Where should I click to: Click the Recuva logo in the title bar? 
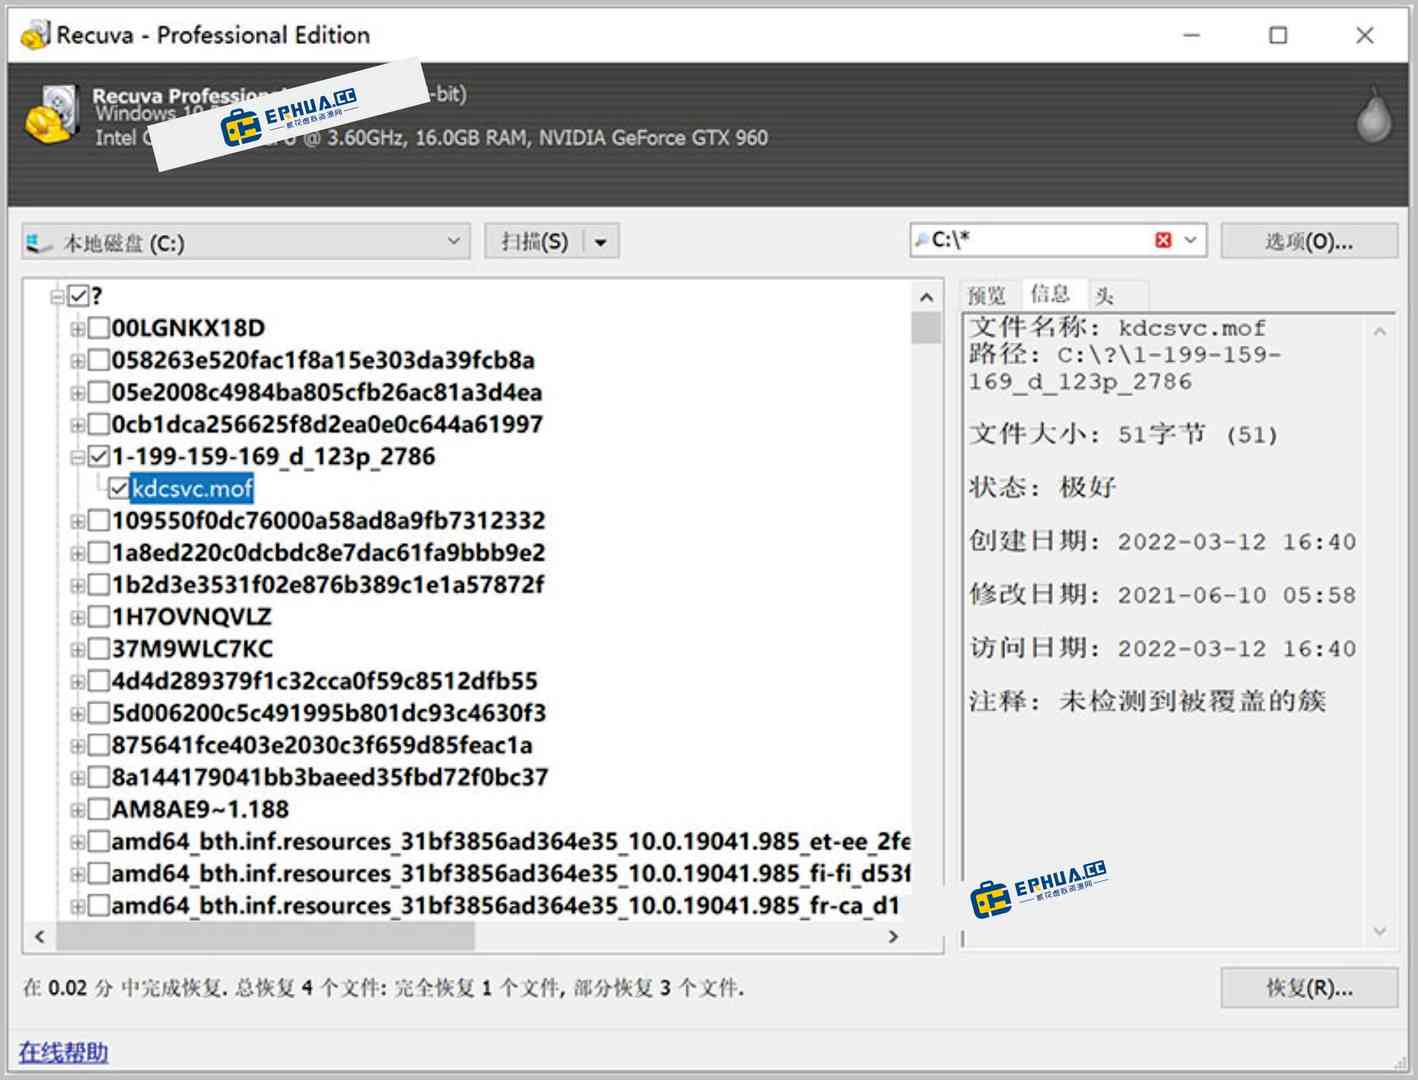click(x=36, y=33)
